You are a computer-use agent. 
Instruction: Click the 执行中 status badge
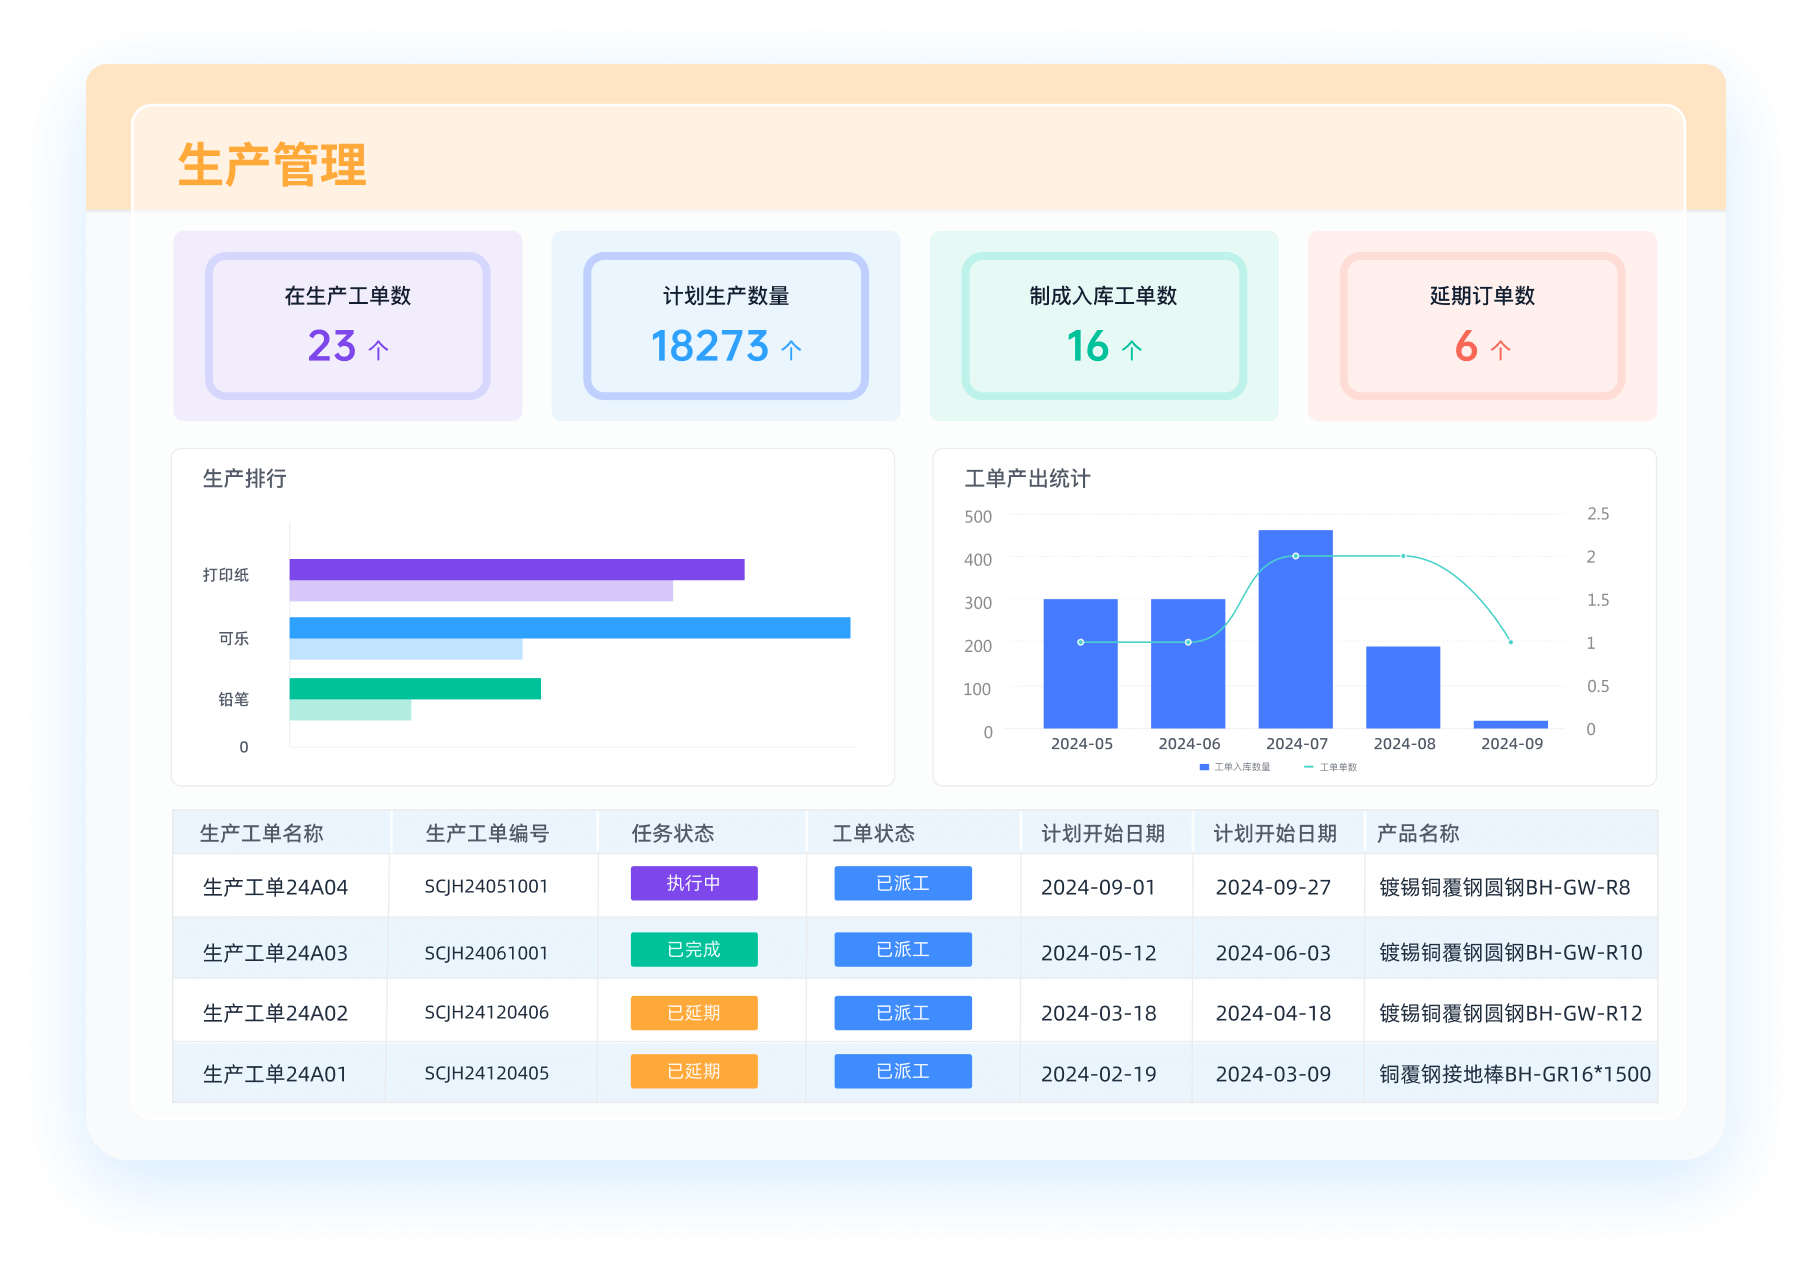(x=694, y=883)
